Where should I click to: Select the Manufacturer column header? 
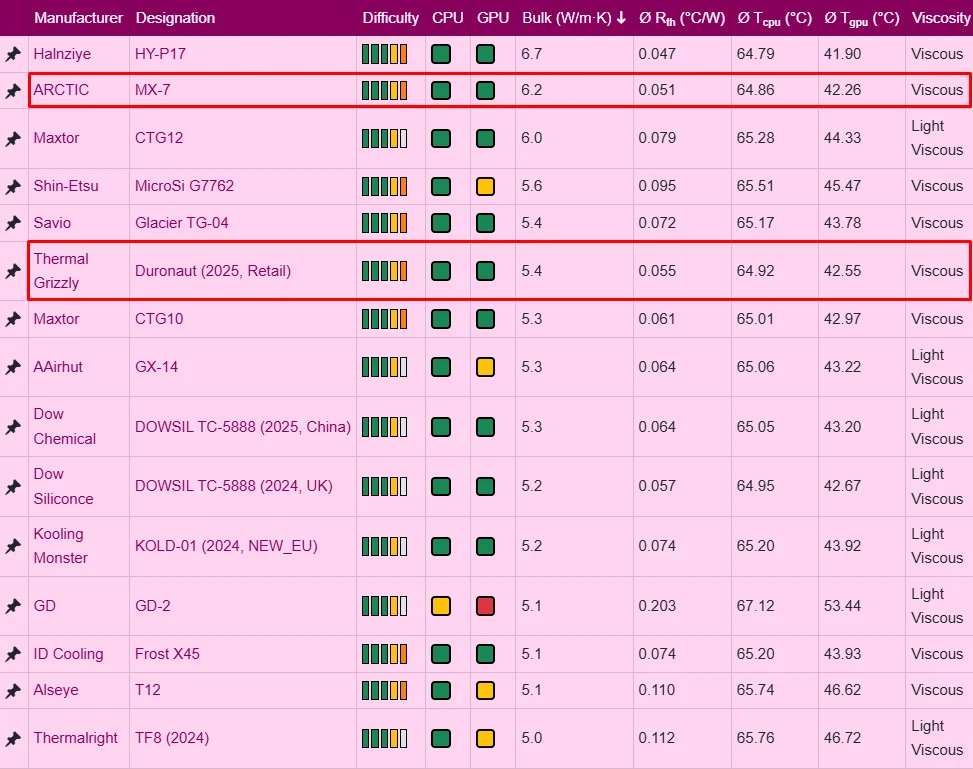(x=78, y=18)
